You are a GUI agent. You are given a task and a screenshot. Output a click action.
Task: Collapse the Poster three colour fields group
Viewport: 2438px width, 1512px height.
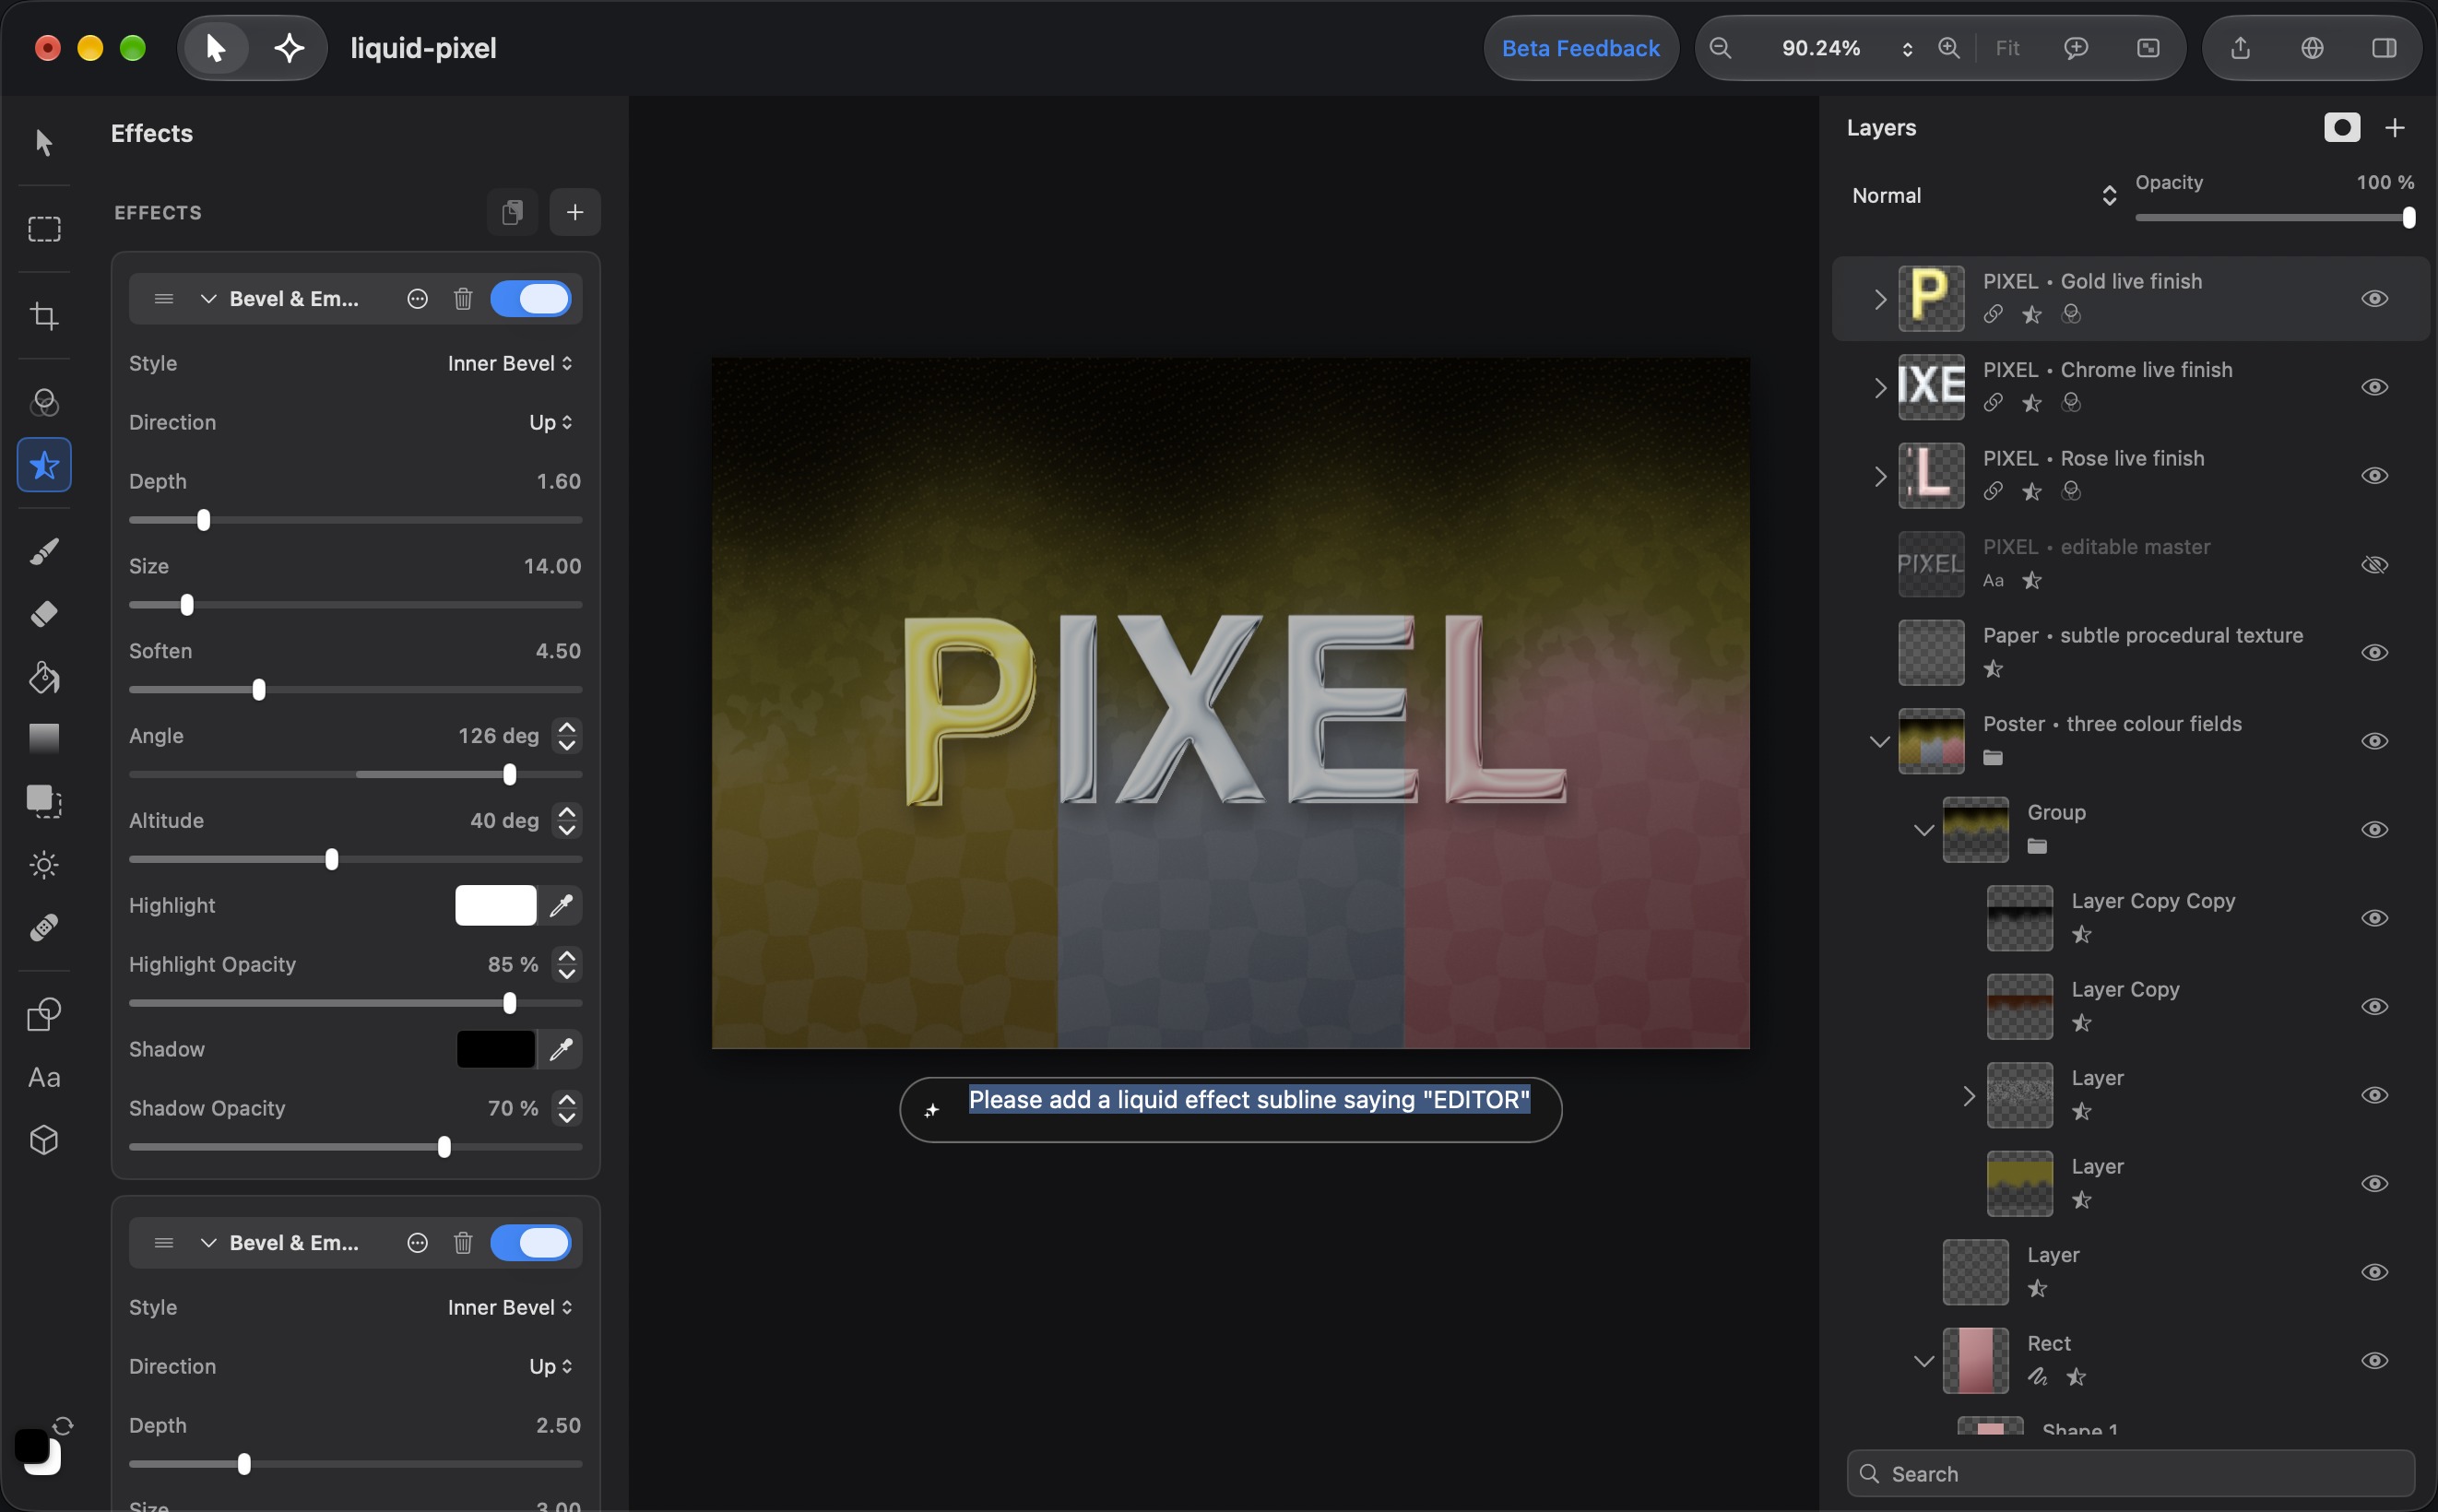[1879, 742]
